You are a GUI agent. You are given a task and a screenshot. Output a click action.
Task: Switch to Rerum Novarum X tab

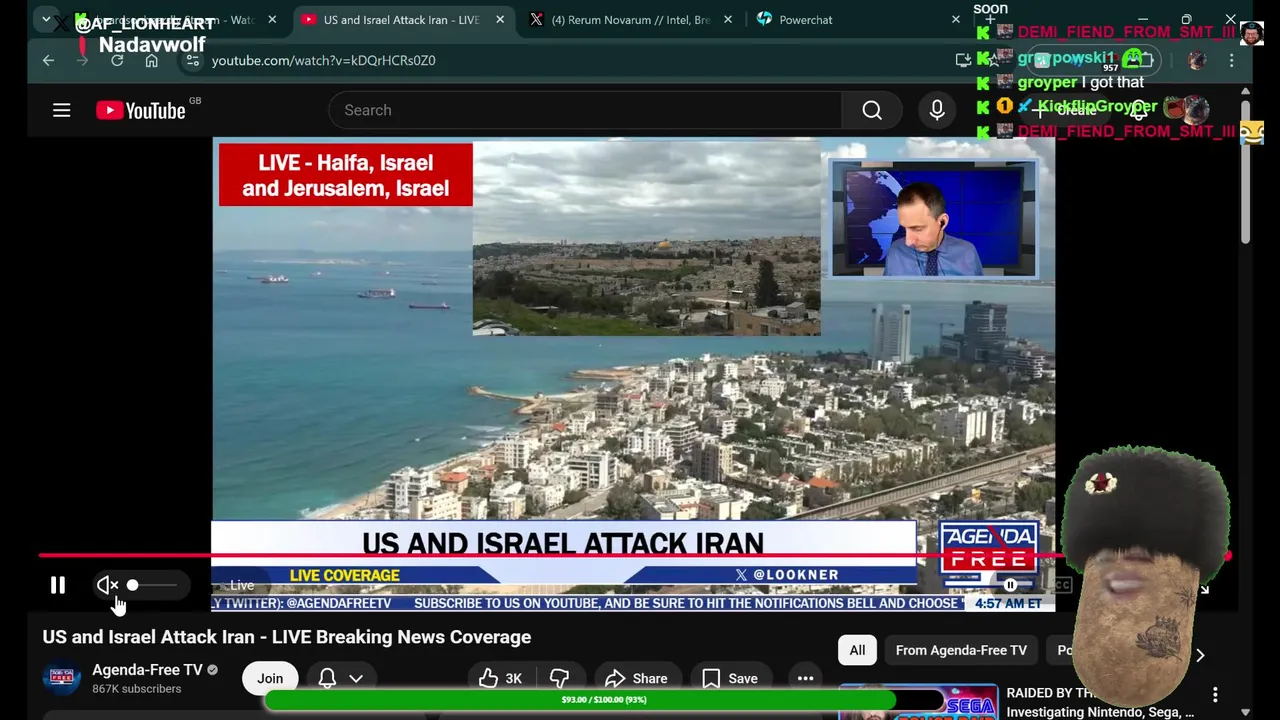click(630, 19)
